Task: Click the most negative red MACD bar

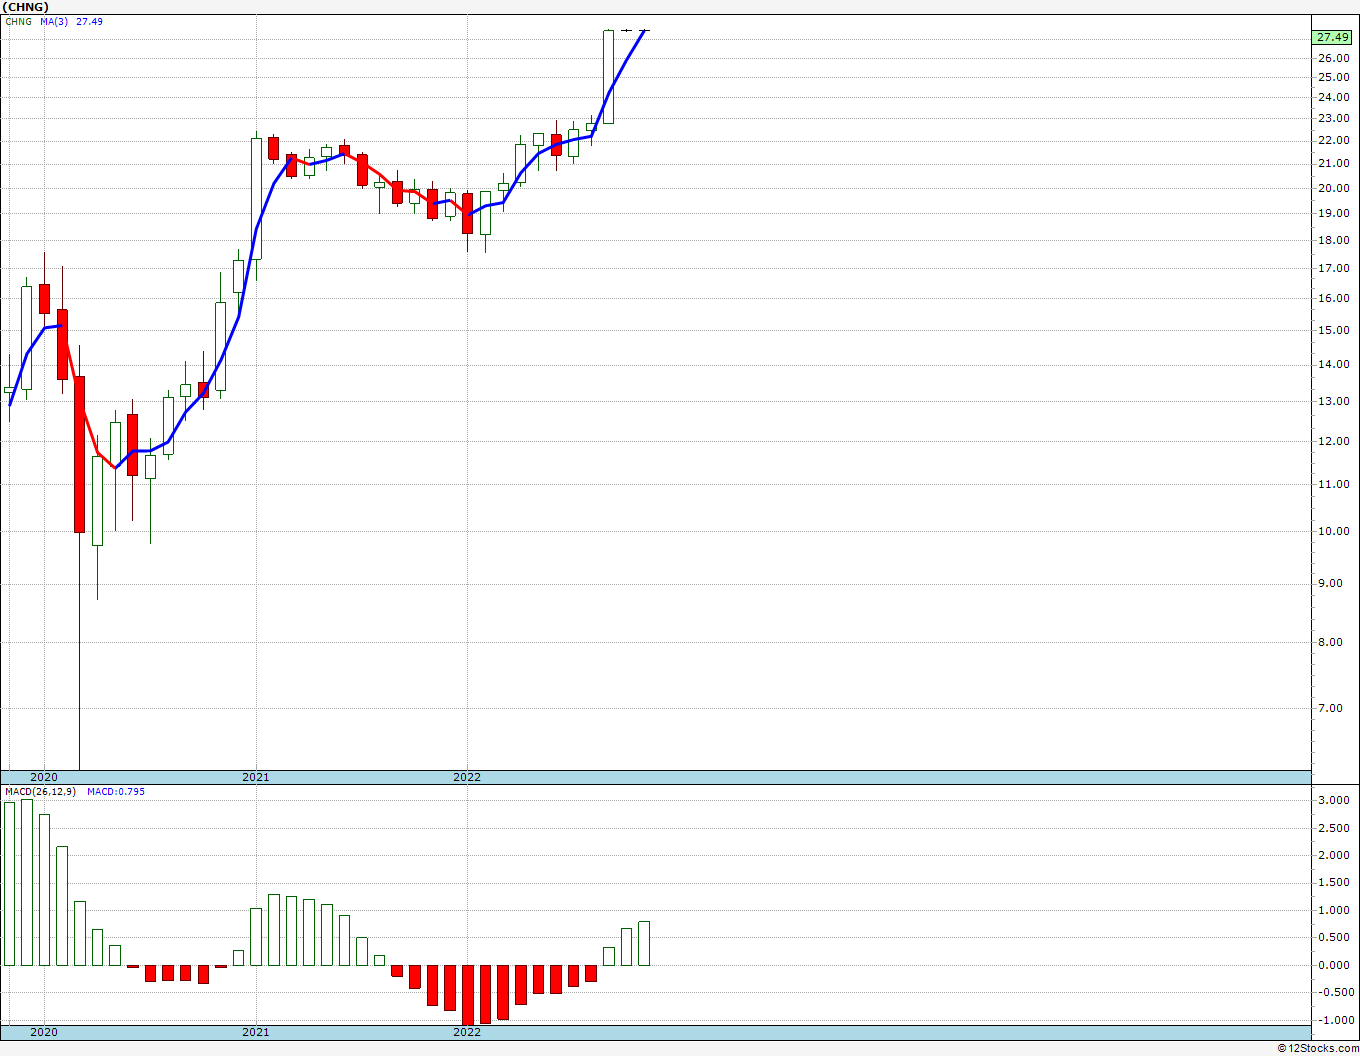Action: 468,994
